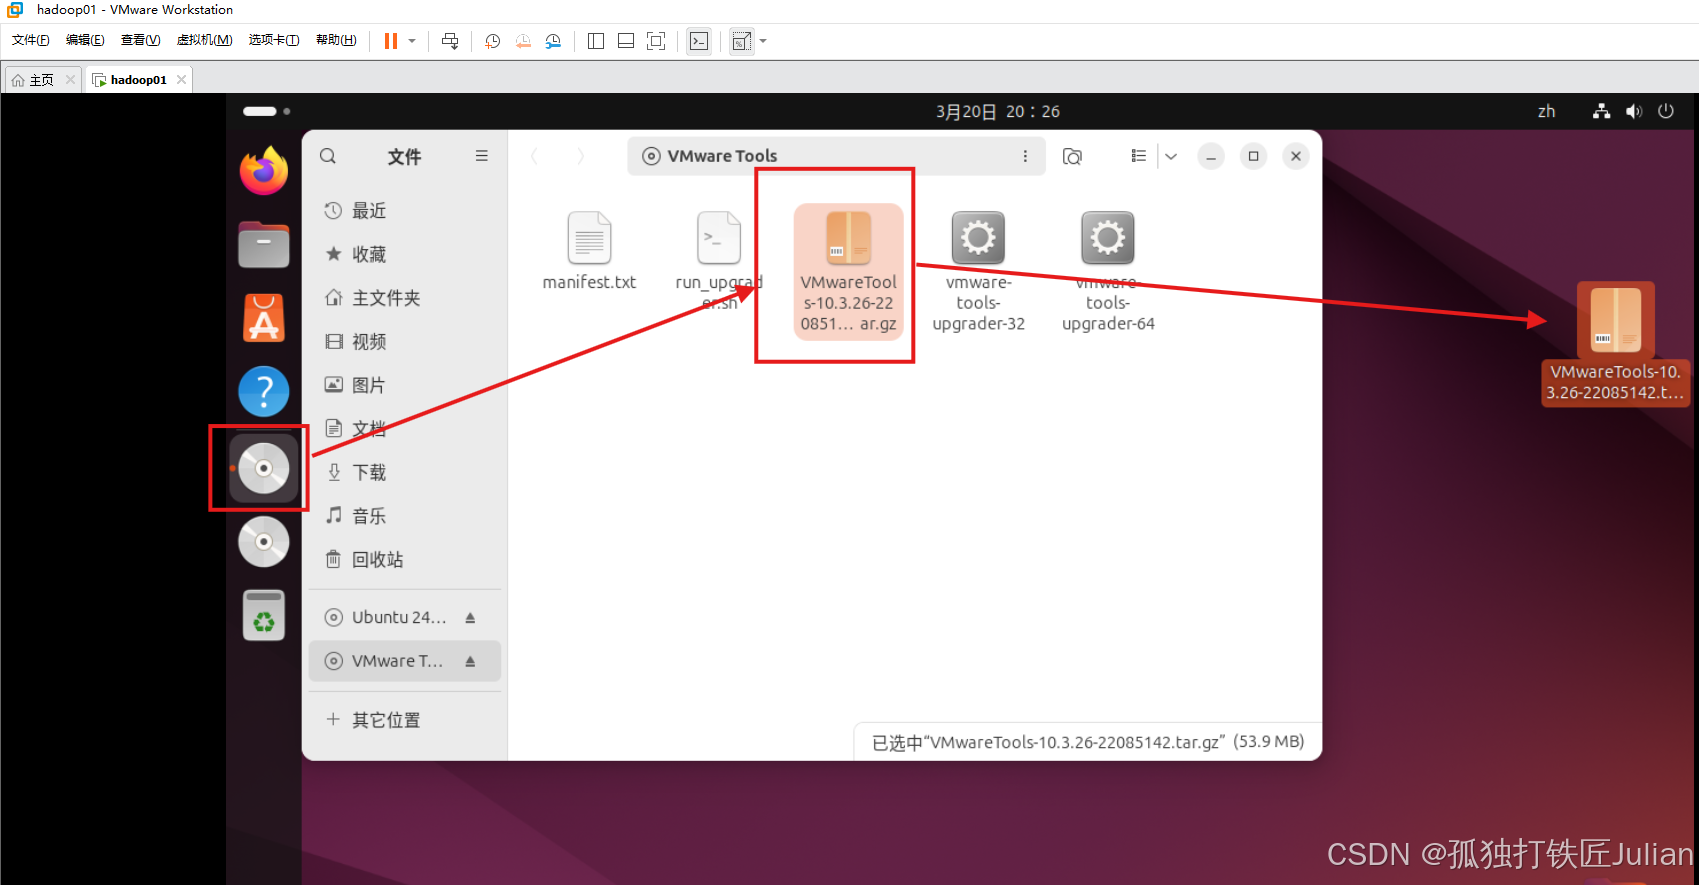The image size is (1699, 885).
Task: Toggle list view in file manager
Action: (x=1138, y=156)
